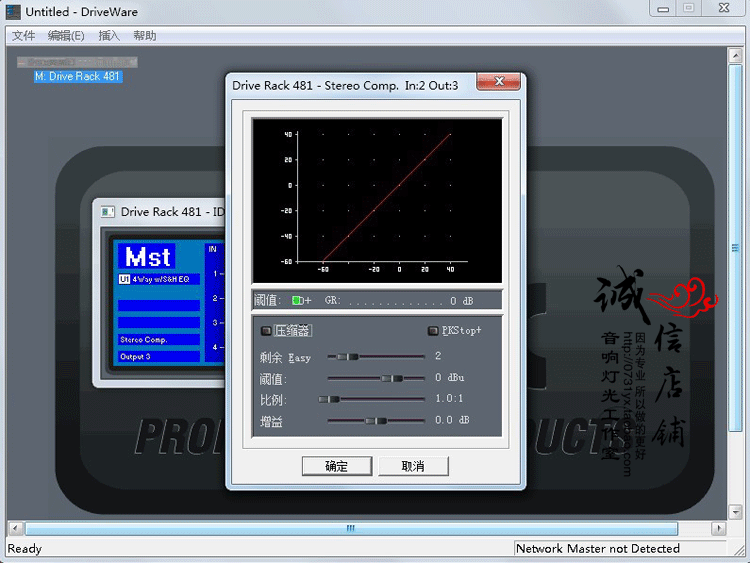Close the DriveWare main window
The height and width of the screenshot is (563, 750).
[x=724, y=9]
